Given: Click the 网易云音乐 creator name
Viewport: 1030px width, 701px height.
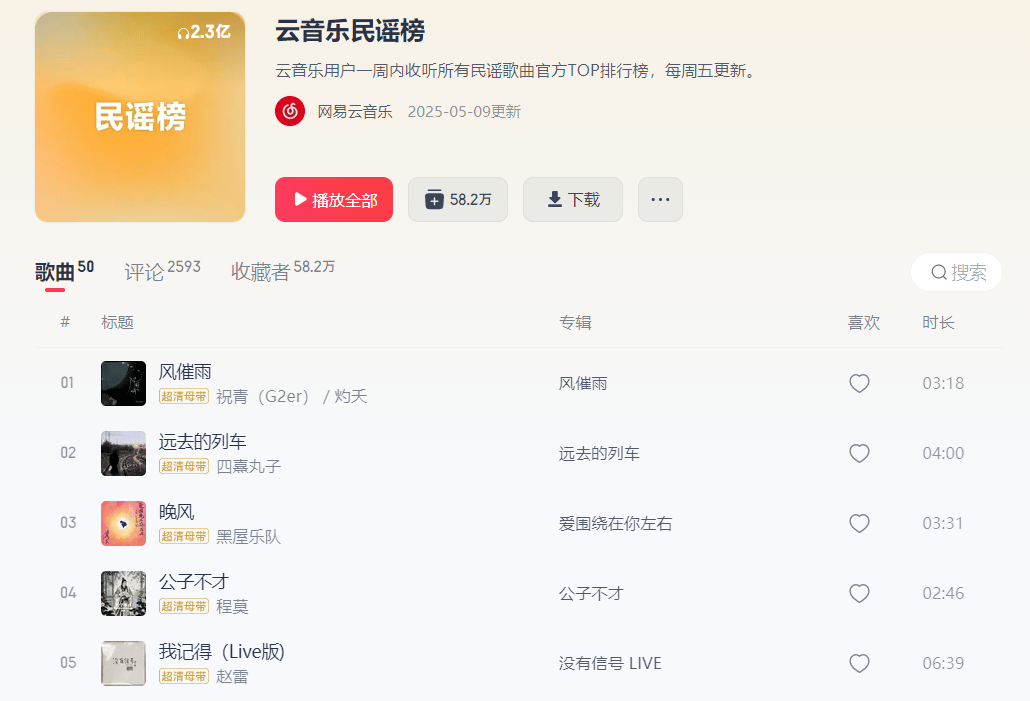Looking at the screenshot, I should click(x=355, y=112).
